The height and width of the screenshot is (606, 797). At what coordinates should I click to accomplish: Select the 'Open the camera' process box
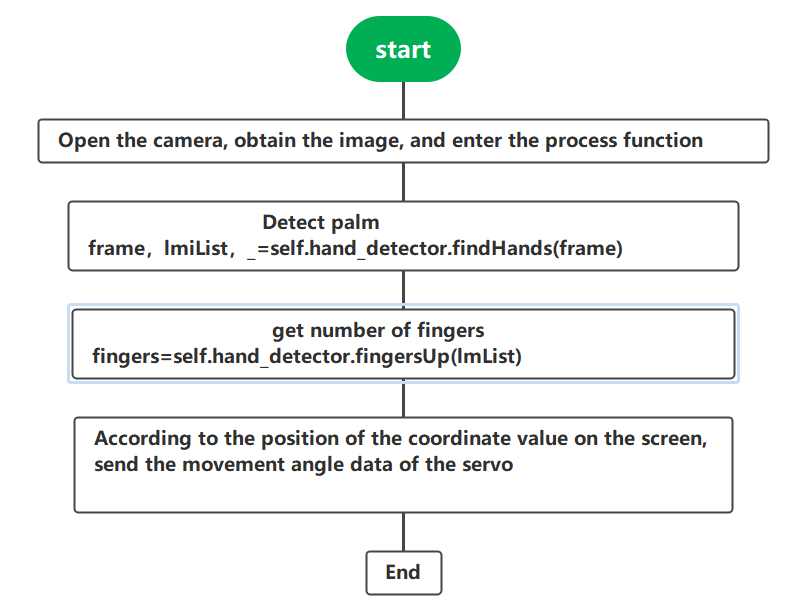pyautogui.click(x=403, y=141)
